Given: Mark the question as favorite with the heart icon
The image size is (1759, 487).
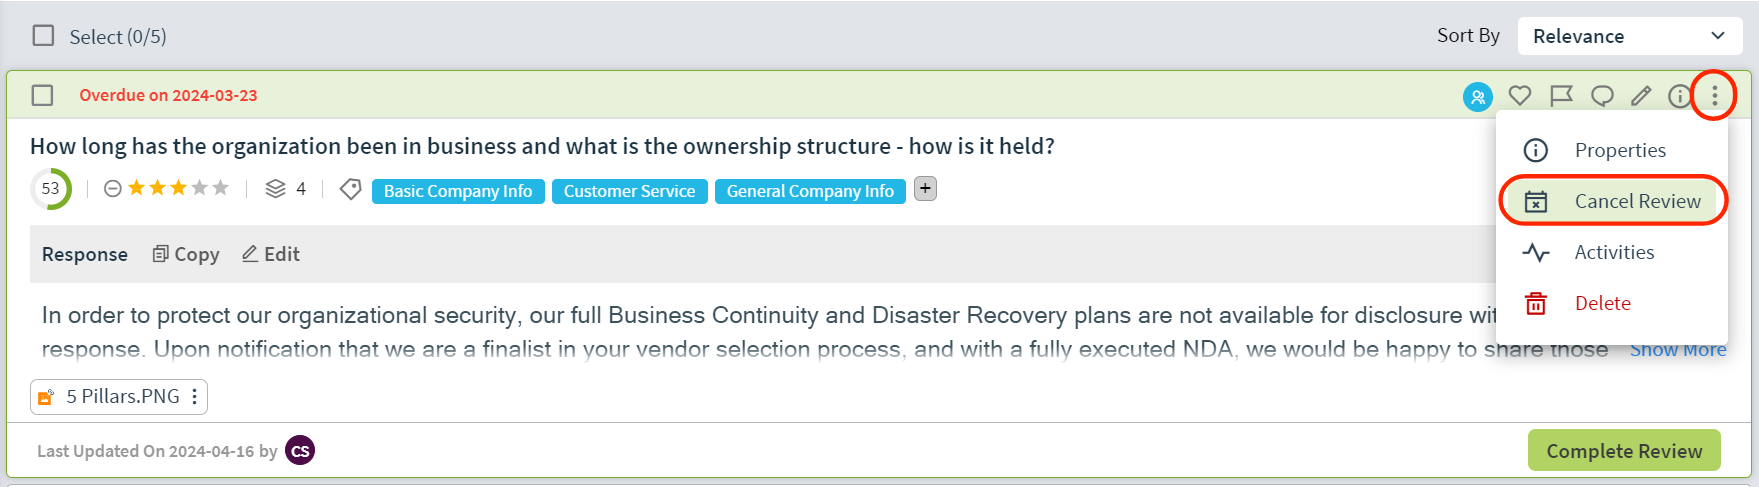Looking at the screenshot, I should 1519,96.
